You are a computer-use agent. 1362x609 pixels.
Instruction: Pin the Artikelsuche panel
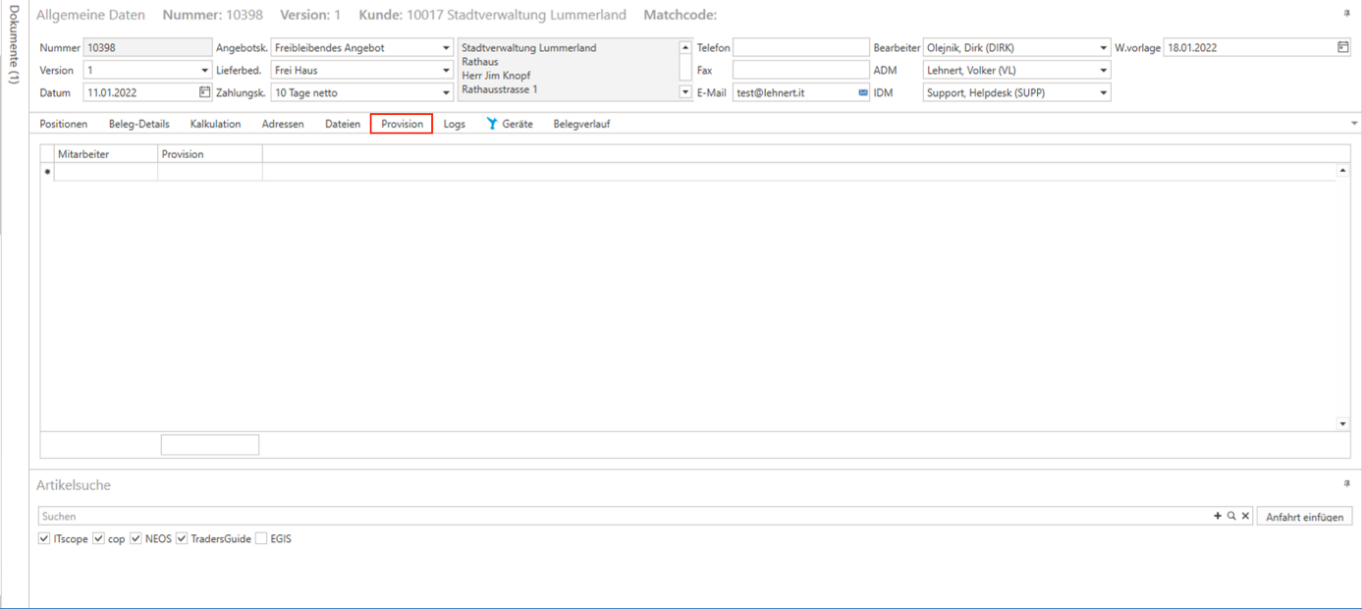pyautogui.click(x=1346, y=483)
